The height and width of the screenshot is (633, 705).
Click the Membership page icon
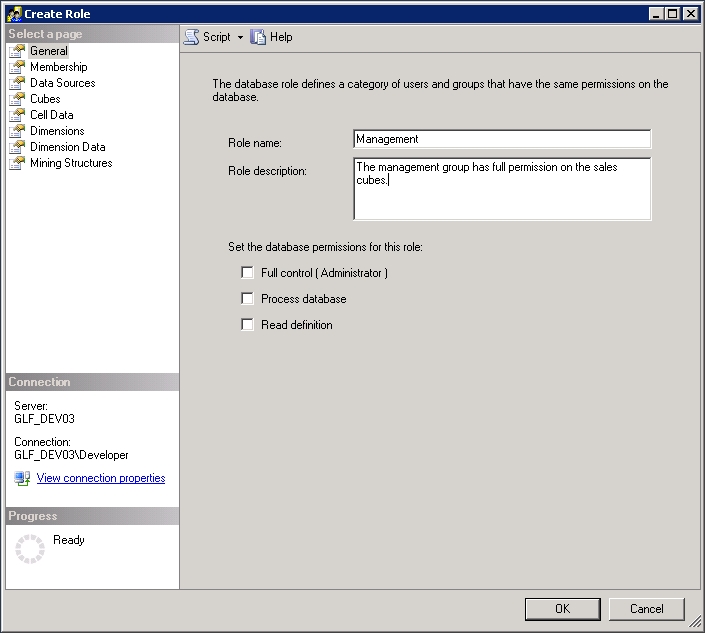tap(17, 67)
